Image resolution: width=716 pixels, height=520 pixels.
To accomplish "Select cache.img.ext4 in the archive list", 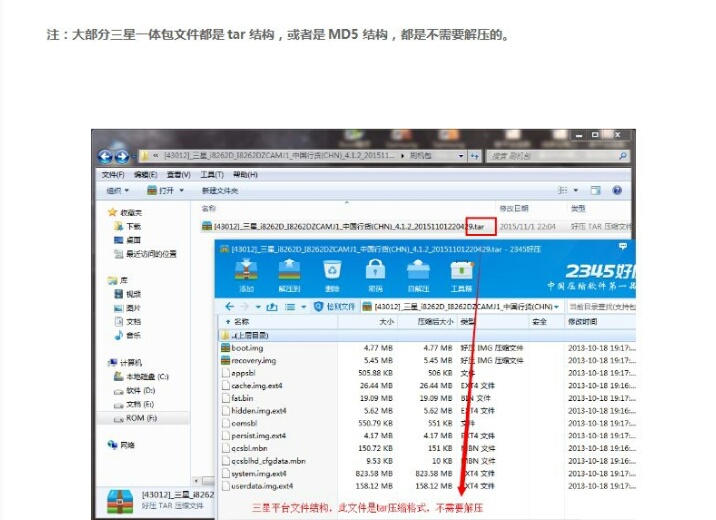I will [252, 386].
